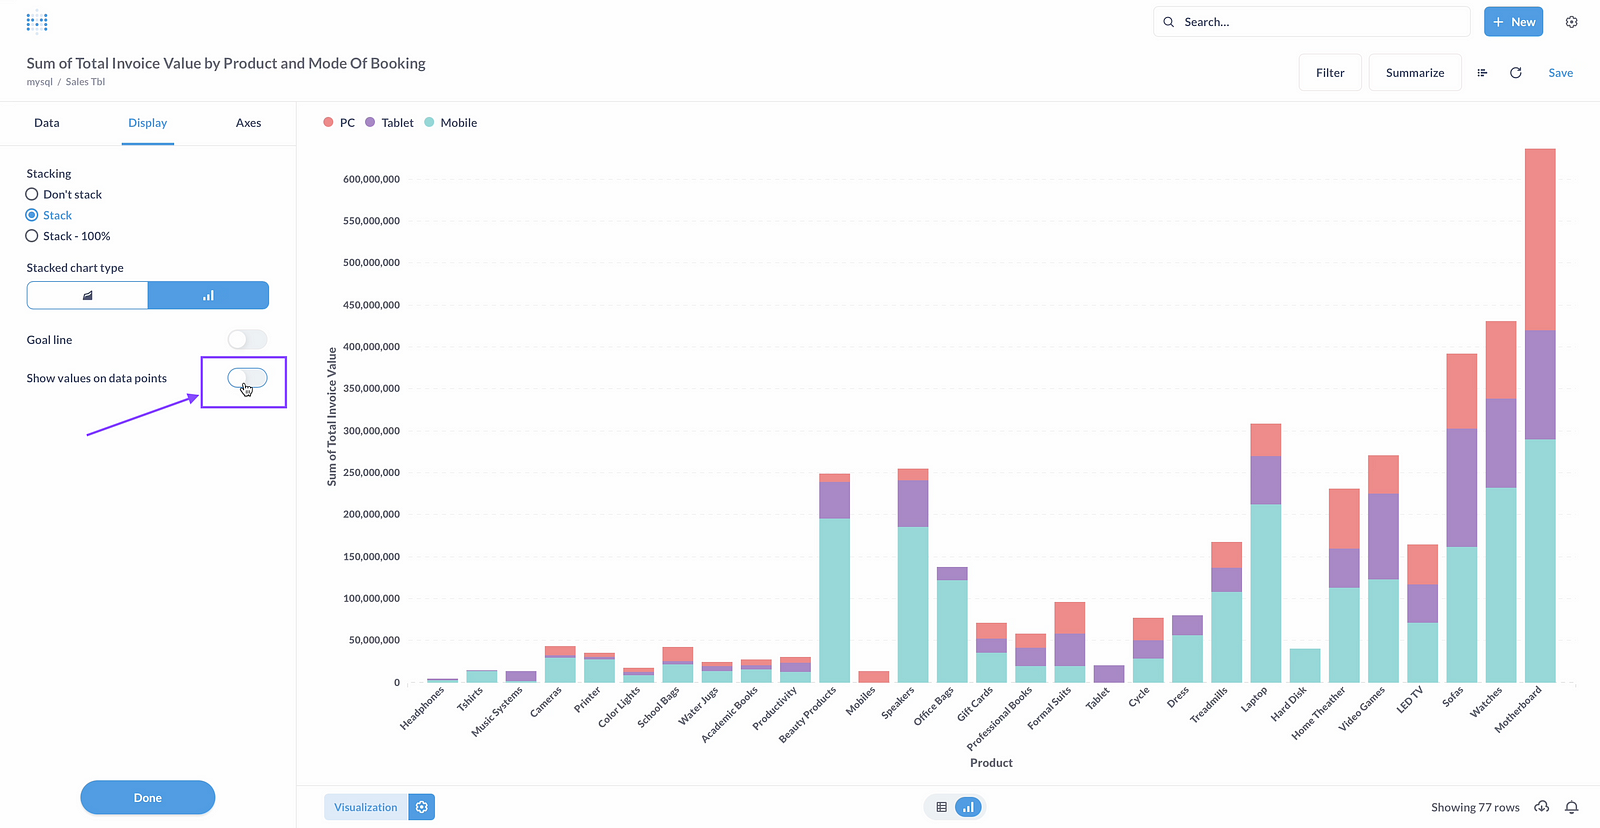Image resolution: width=1600 pixels, height=828 pixels.
Task: Open the New dropdown button
Action: (1513, 22)
